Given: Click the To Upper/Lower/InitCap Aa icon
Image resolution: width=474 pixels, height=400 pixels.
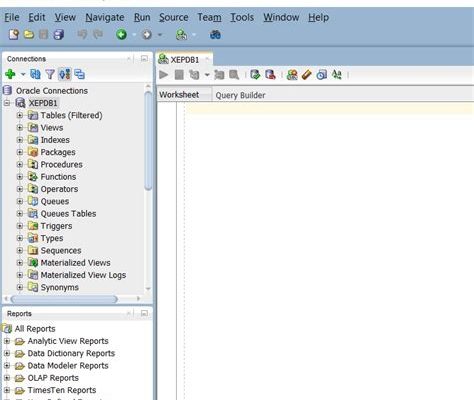Looking at the screenshot, I should coord(337,74).
